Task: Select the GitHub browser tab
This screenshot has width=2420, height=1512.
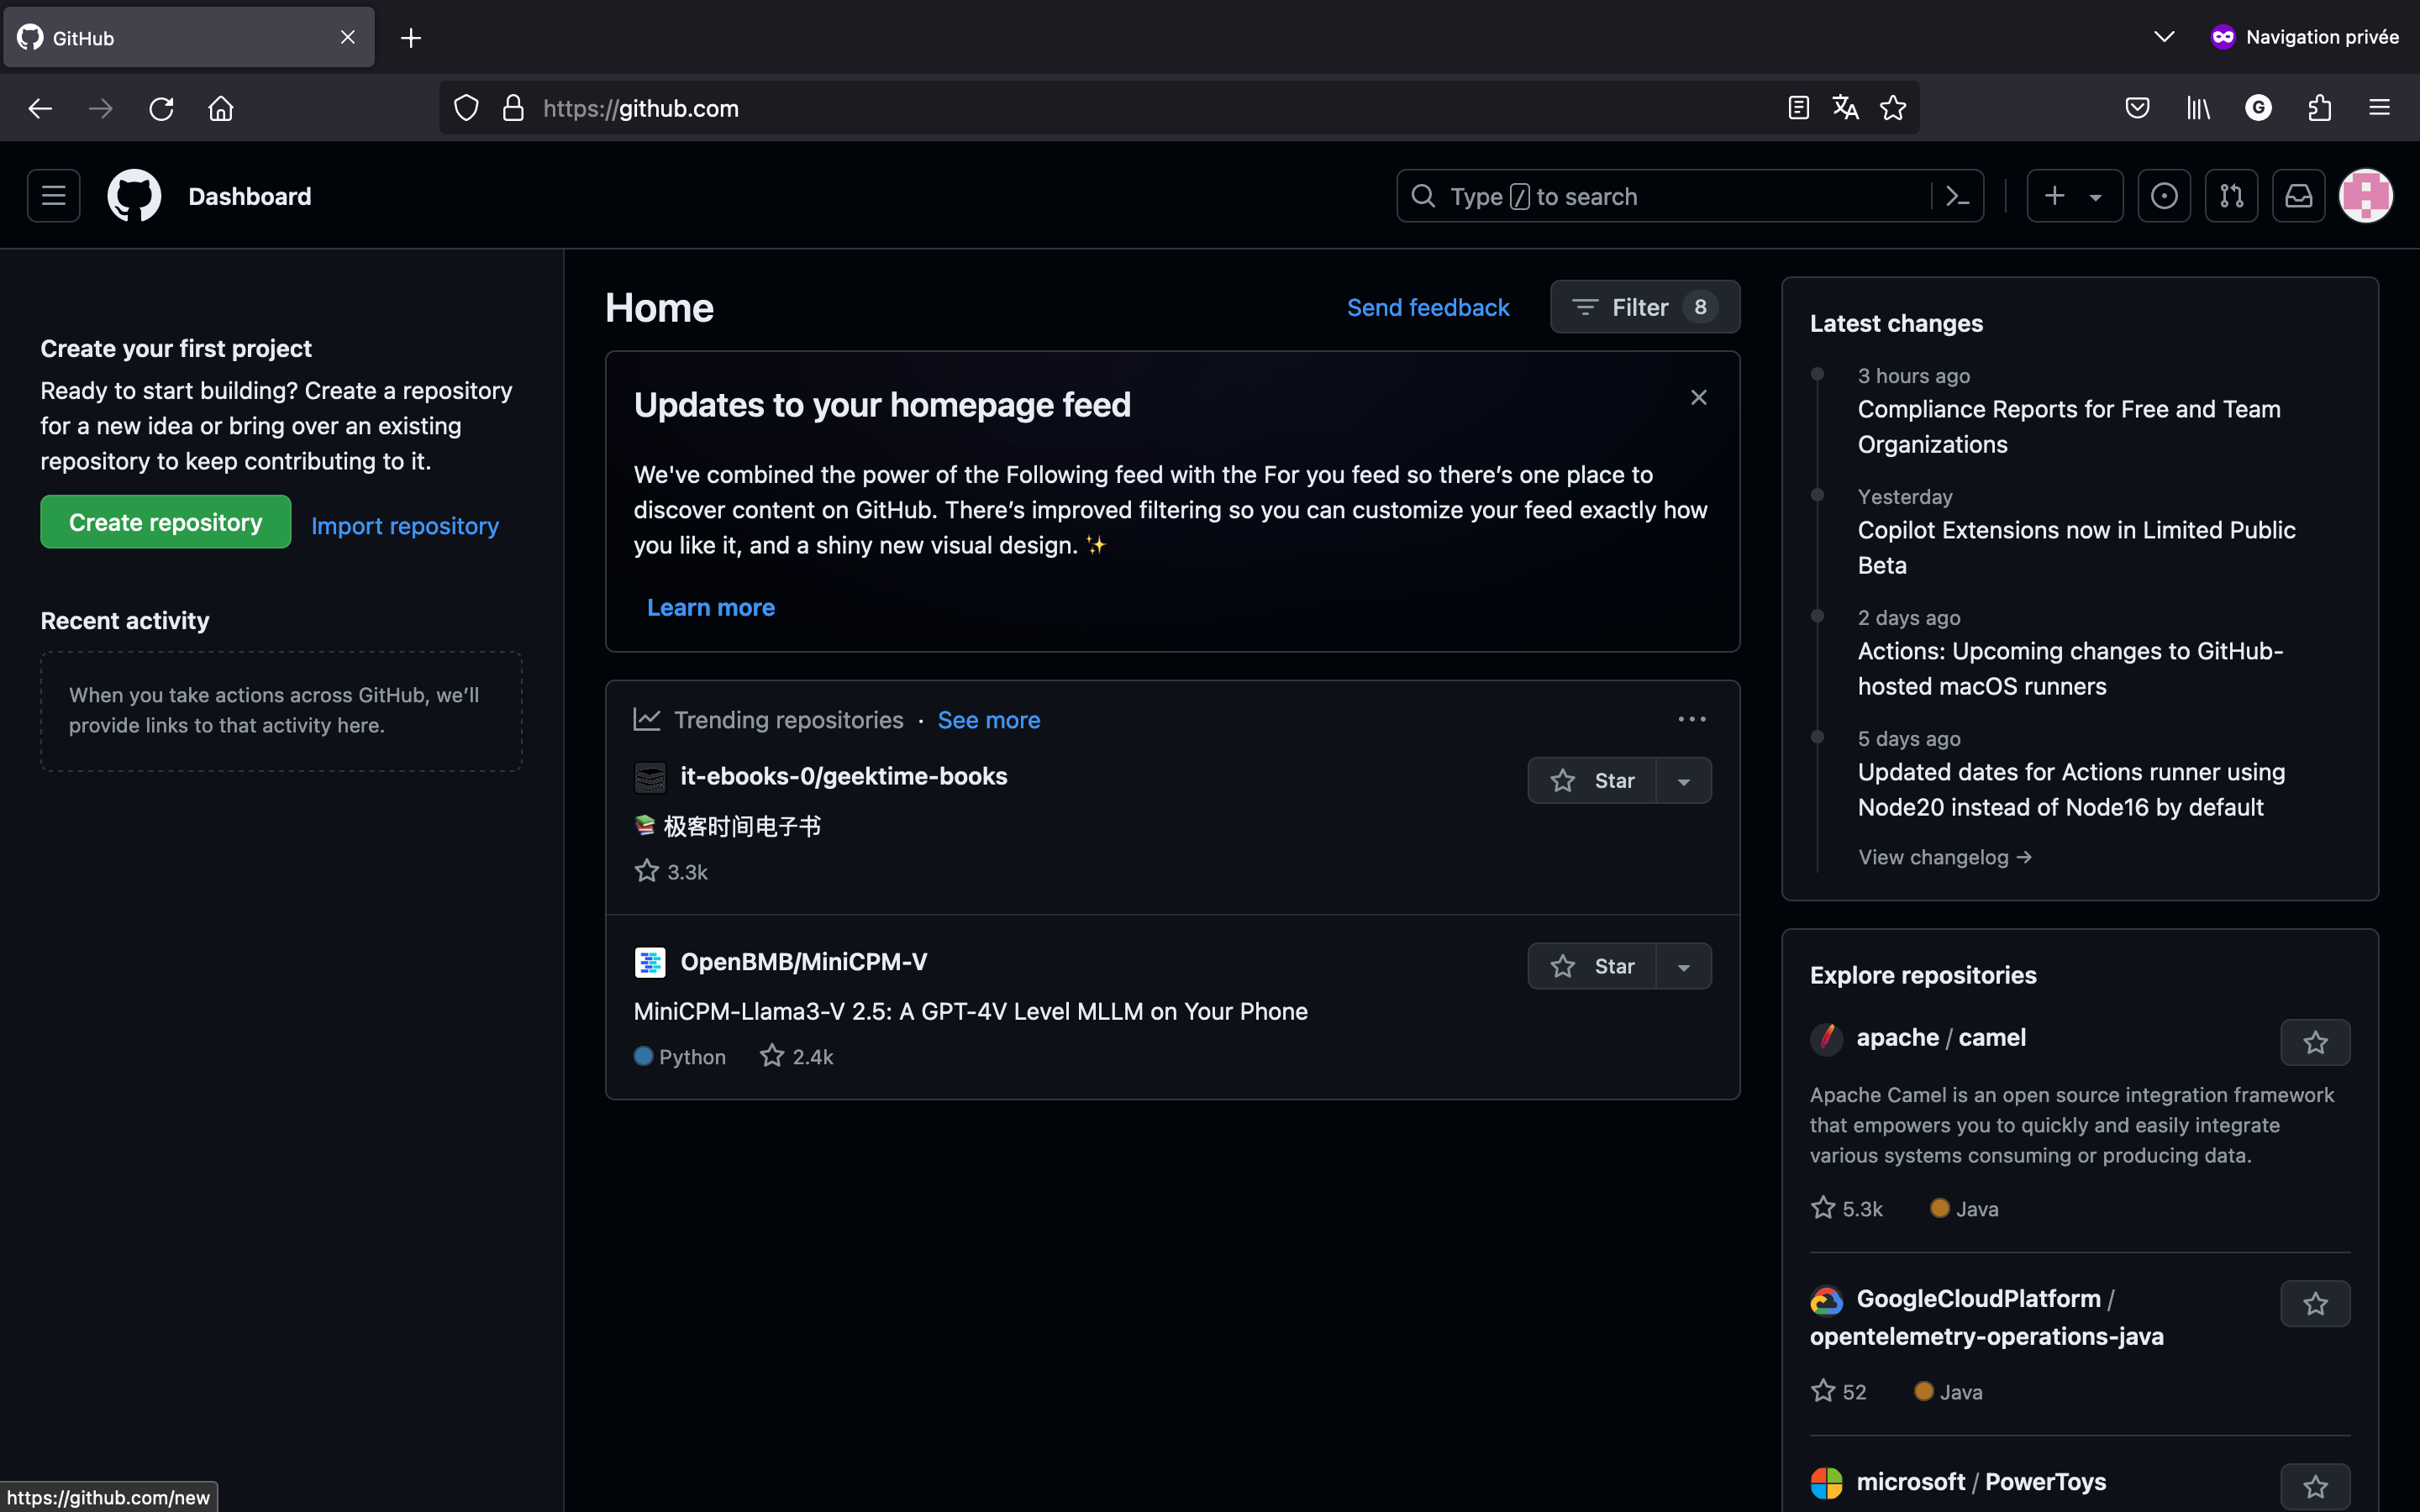Action: [x=188, y=38]
